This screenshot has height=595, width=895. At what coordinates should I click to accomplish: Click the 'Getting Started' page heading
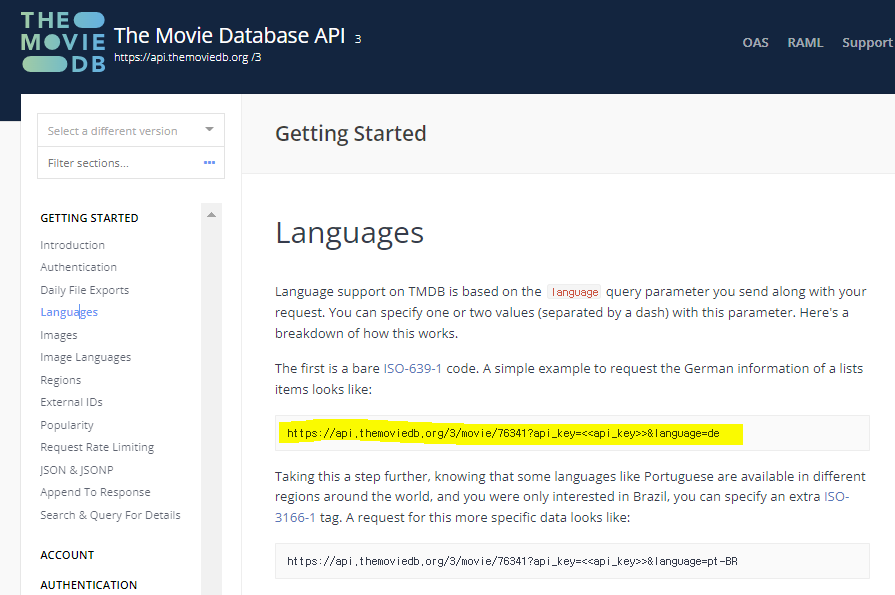point(350,134)
